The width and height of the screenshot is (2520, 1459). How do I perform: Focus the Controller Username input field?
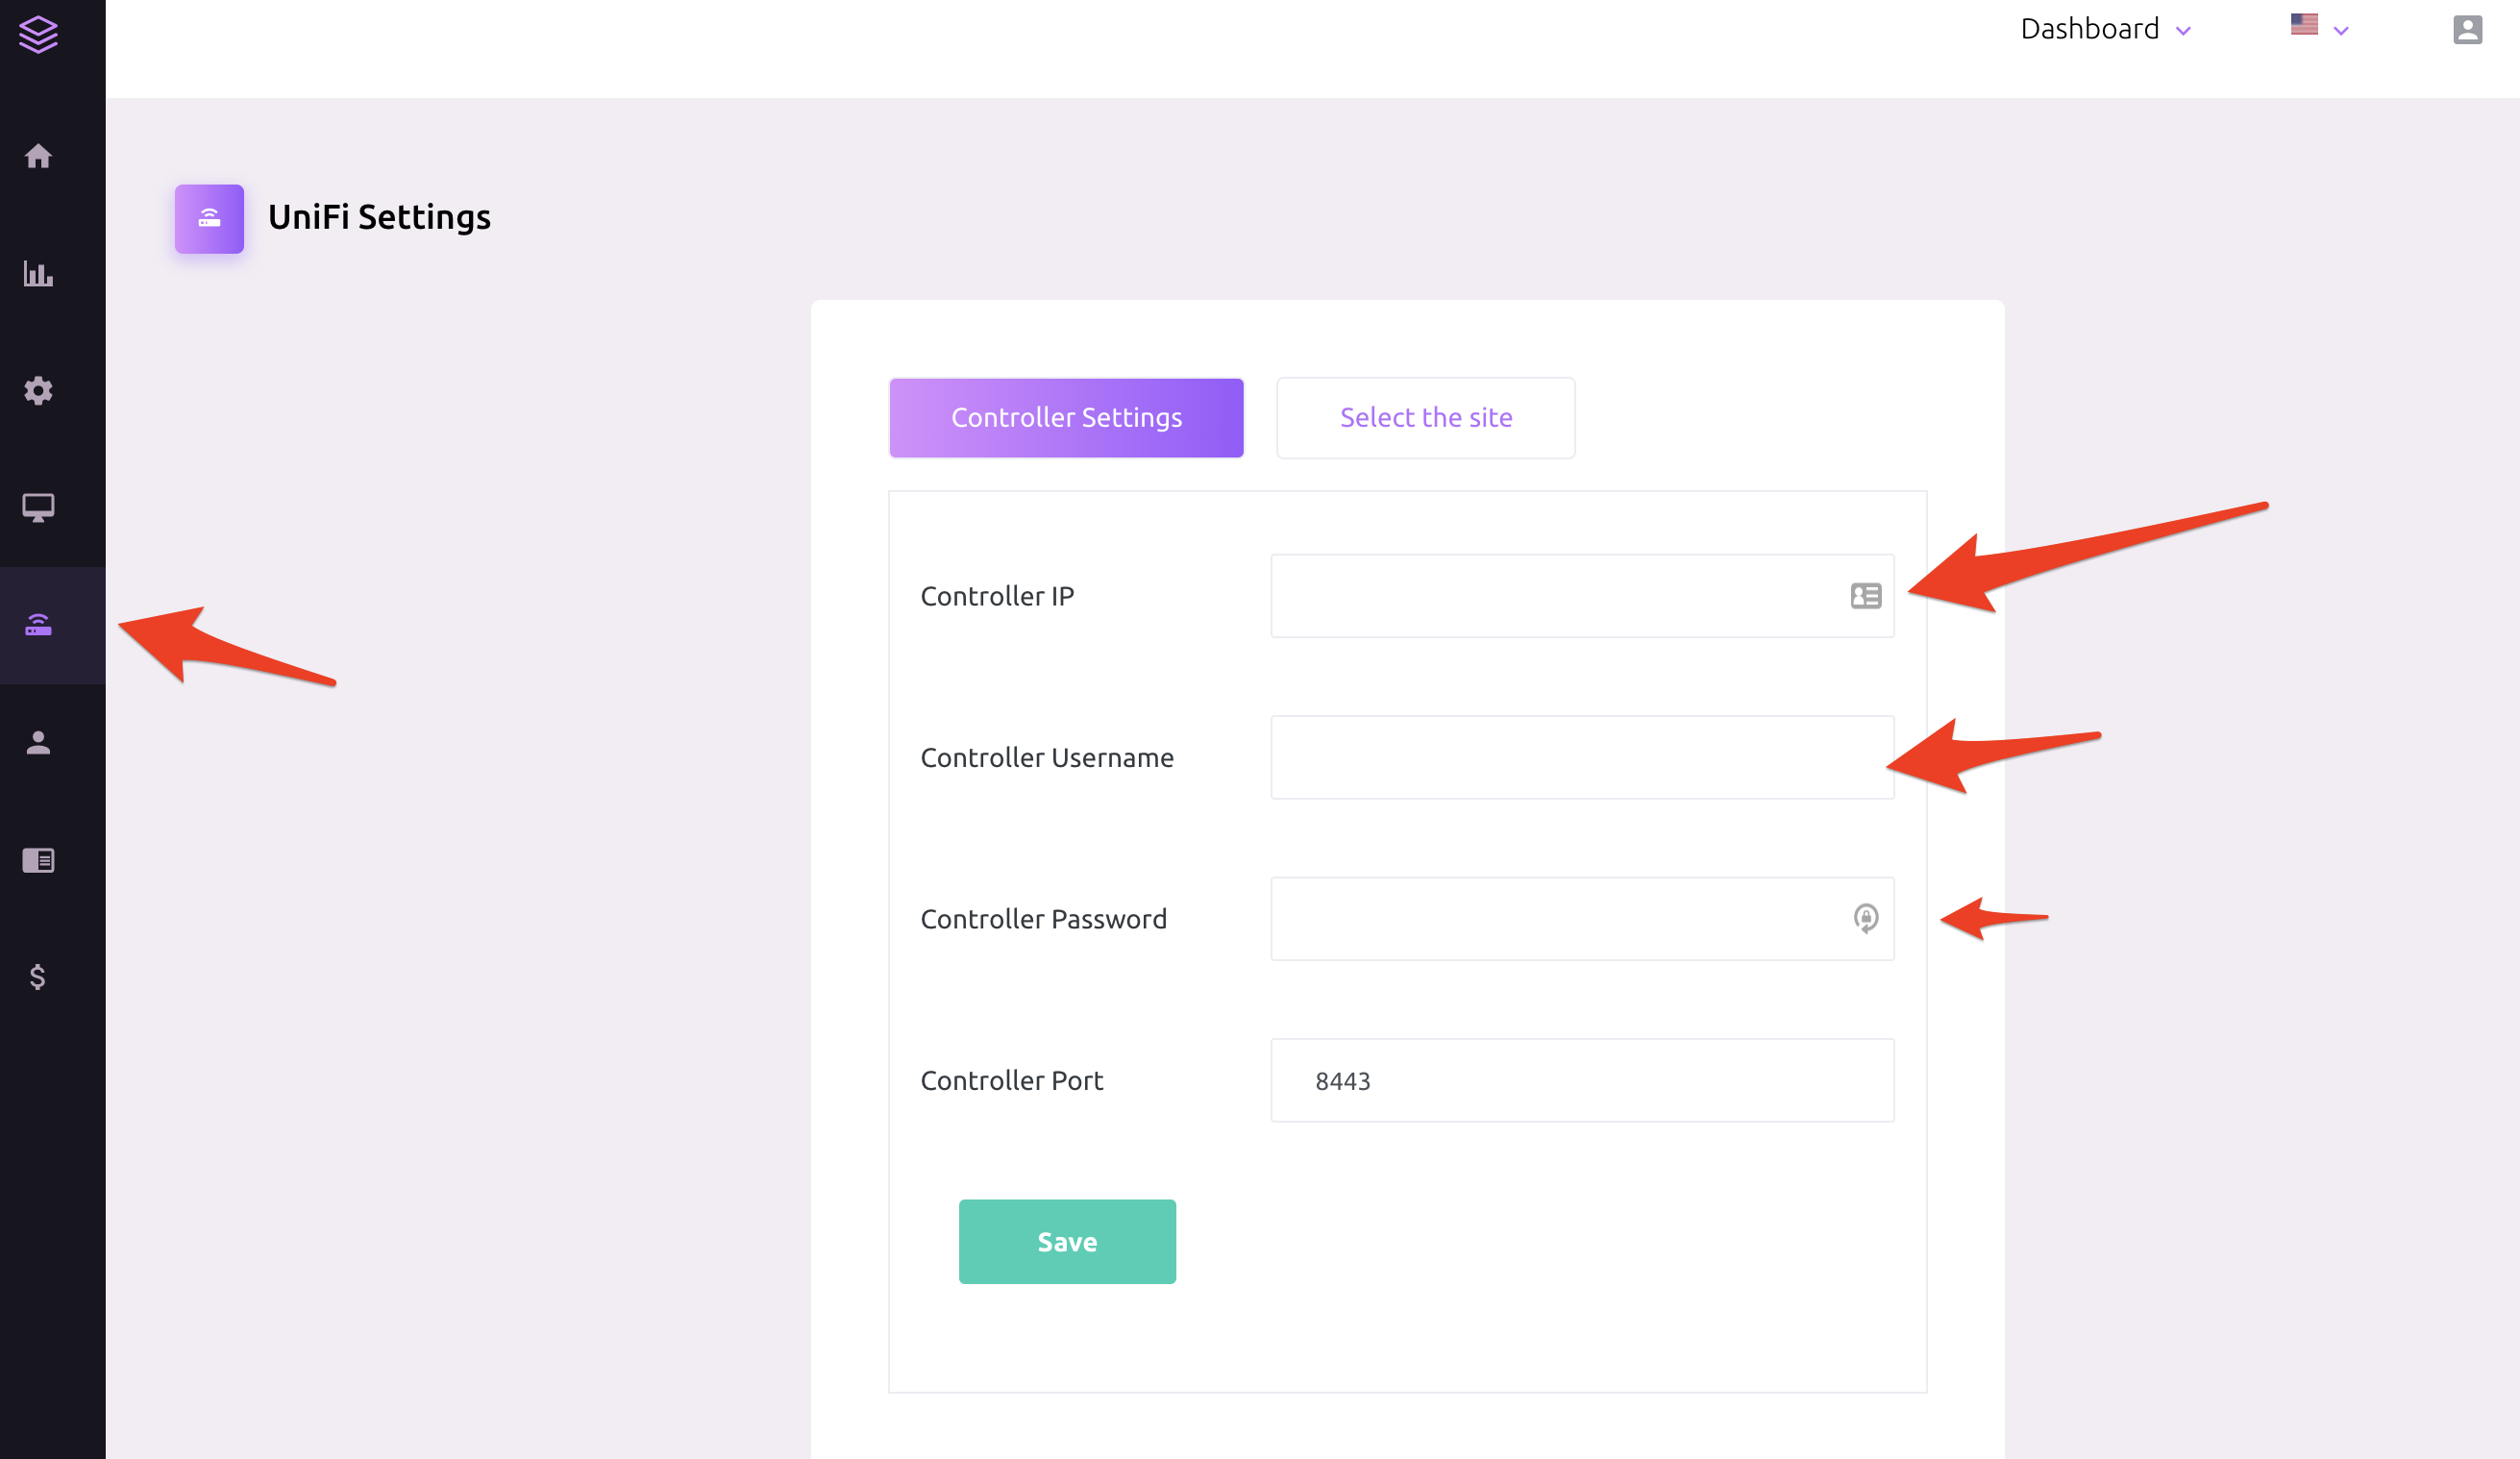click(x=1582, y=757)
